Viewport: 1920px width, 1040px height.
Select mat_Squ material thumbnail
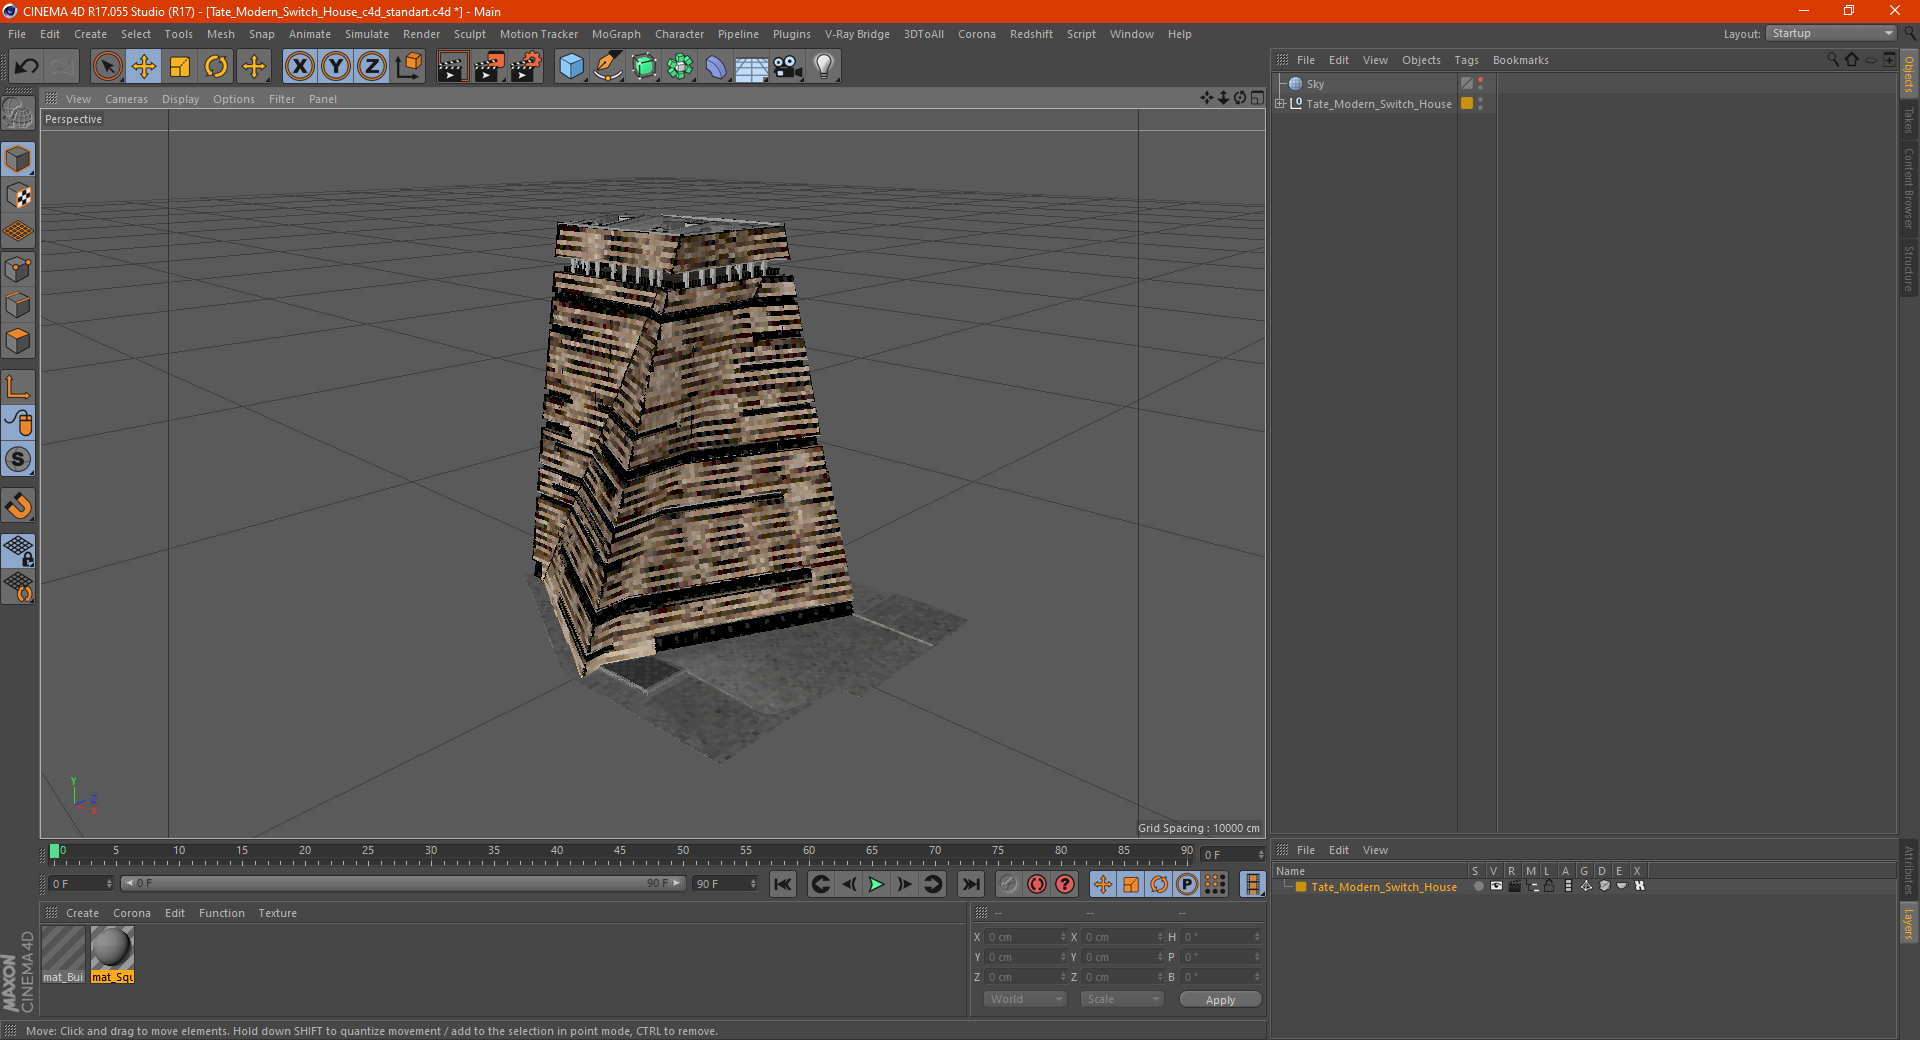[x=112, y=955]
